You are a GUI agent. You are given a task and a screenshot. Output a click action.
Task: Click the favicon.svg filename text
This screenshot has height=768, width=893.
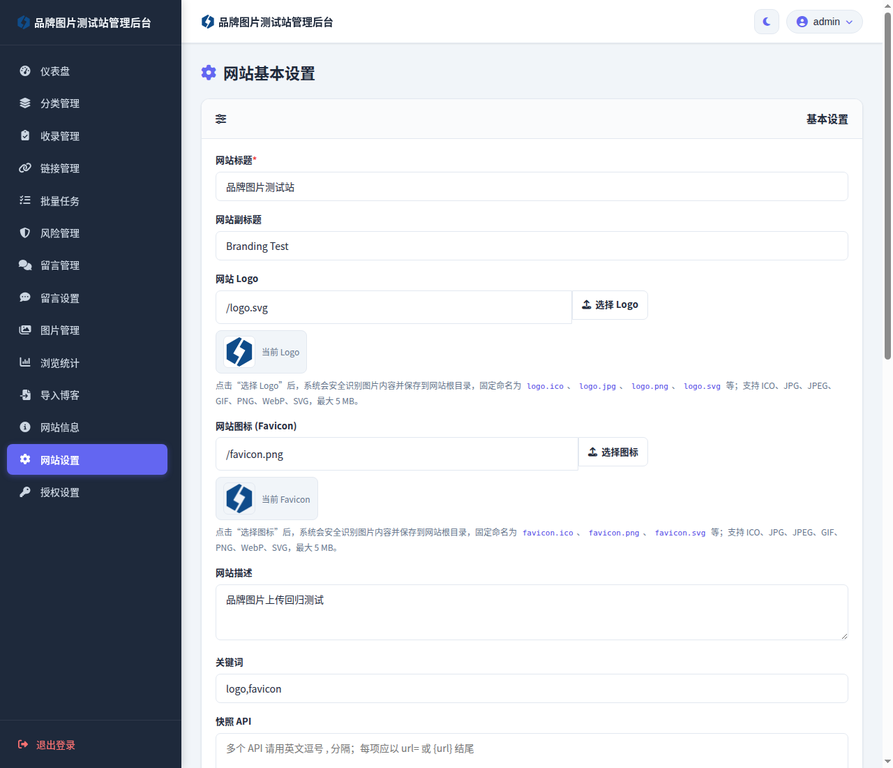point(680,533)
